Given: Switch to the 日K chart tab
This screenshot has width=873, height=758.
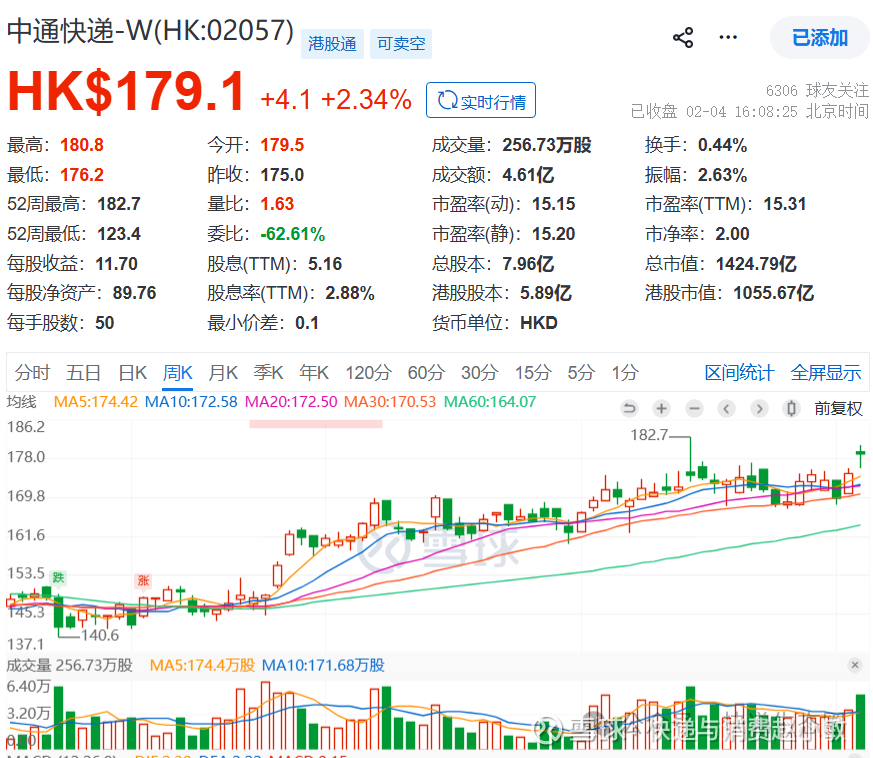Looking at the screenshot, I should tap(133, 372).
